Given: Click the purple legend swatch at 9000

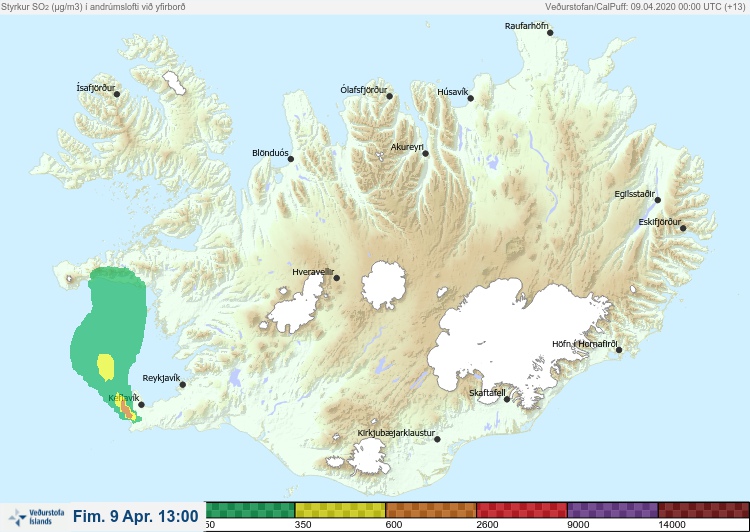Looking at the screenshot, I should click(613, 510).
